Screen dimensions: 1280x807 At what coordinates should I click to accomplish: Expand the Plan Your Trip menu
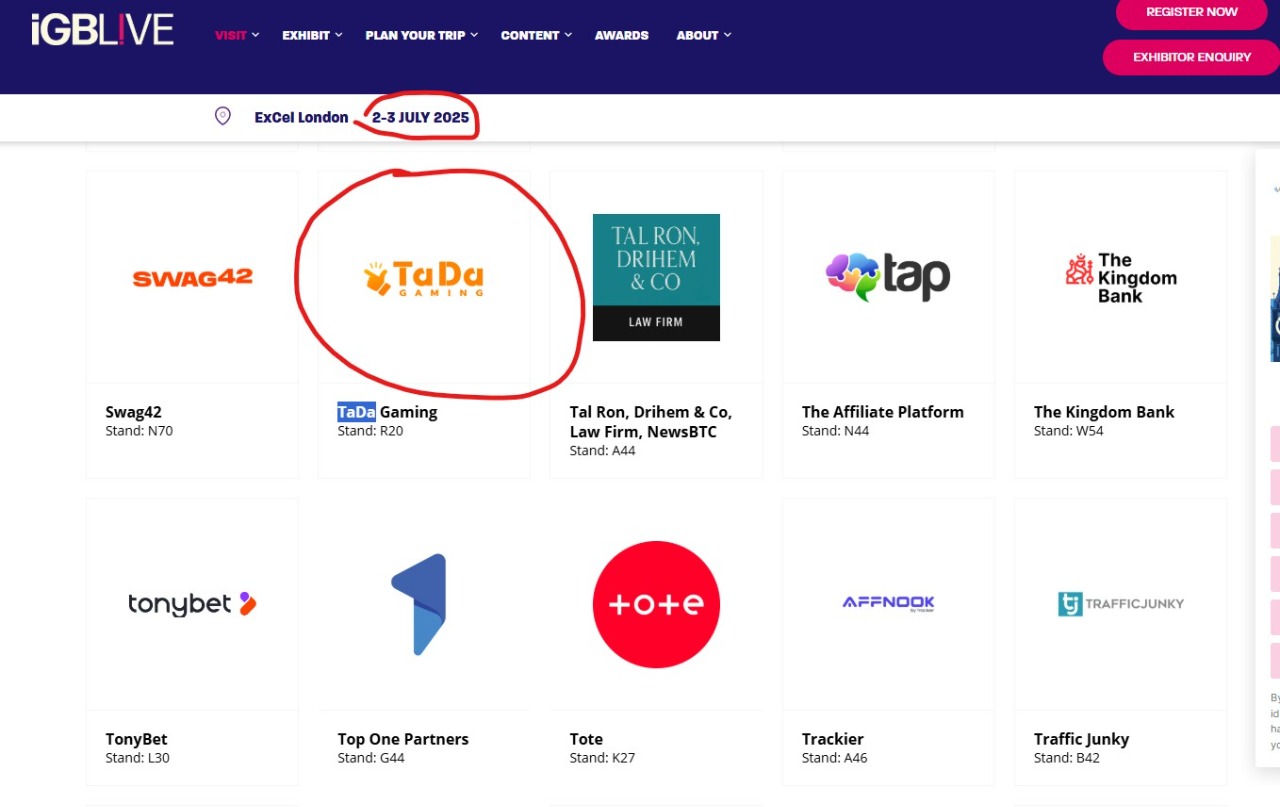[422, 35]
